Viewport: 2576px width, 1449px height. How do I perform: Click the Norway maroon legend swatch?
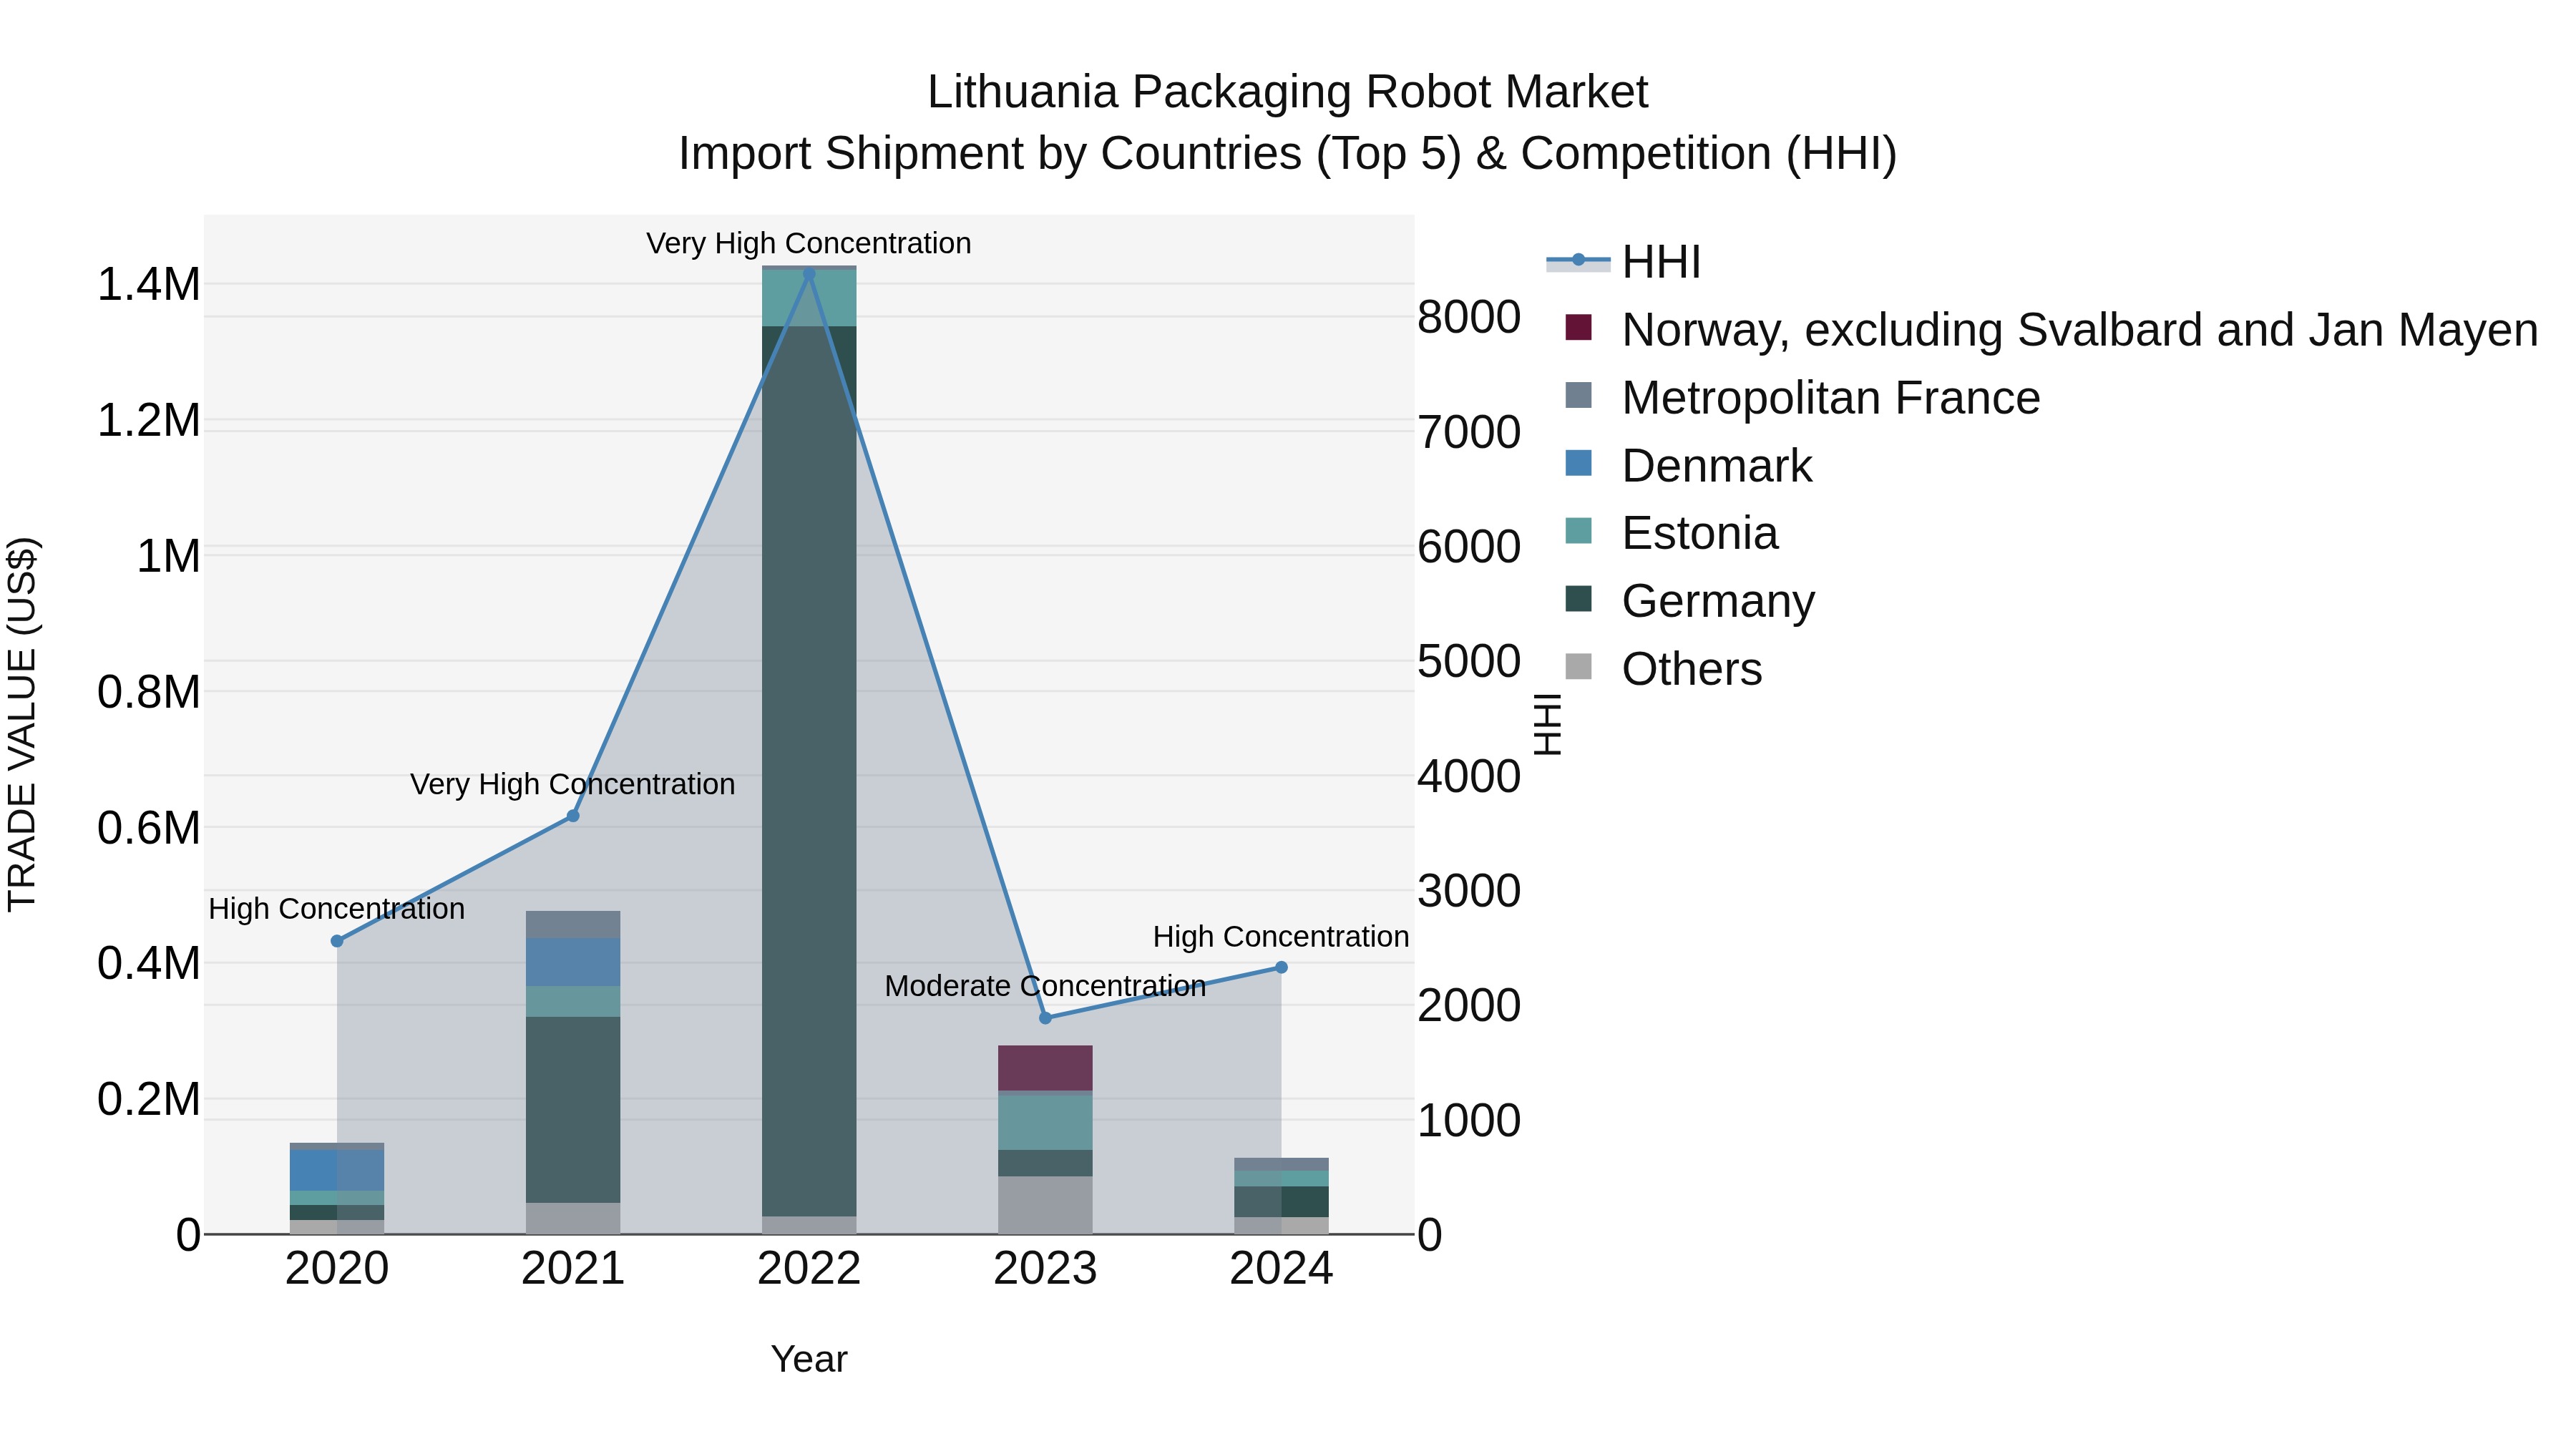click(x=1578, y=327)
